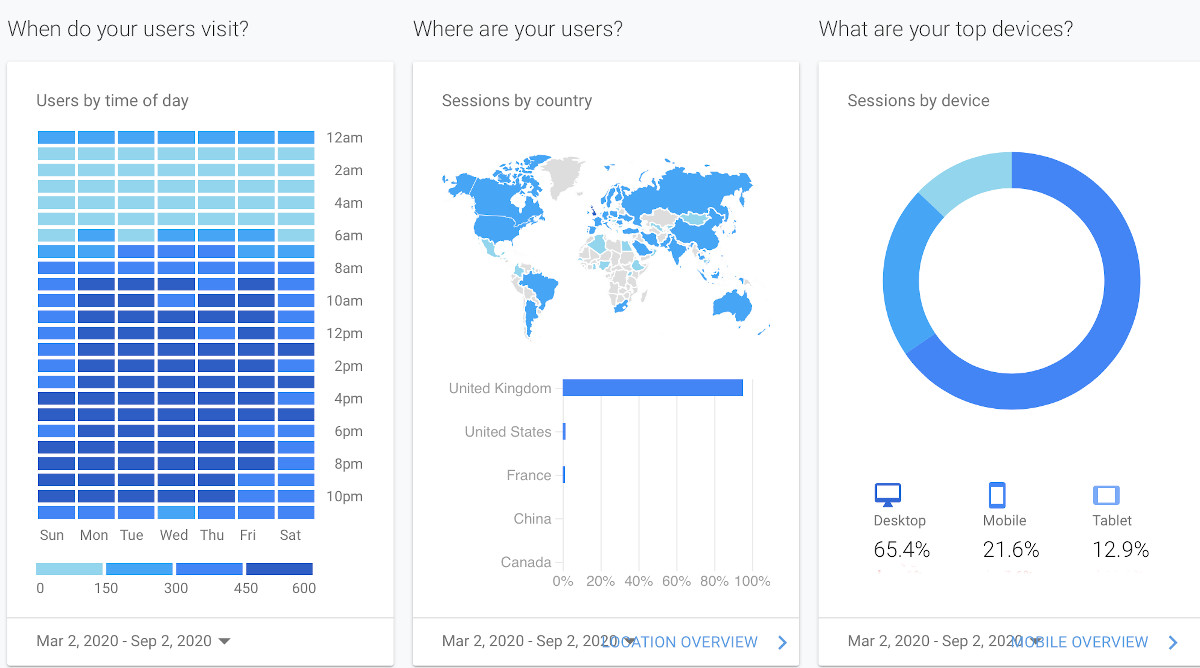
Task: Click the arrow beside Mobile Overview
Action: pyautogui.click(x=1173, y=642)
